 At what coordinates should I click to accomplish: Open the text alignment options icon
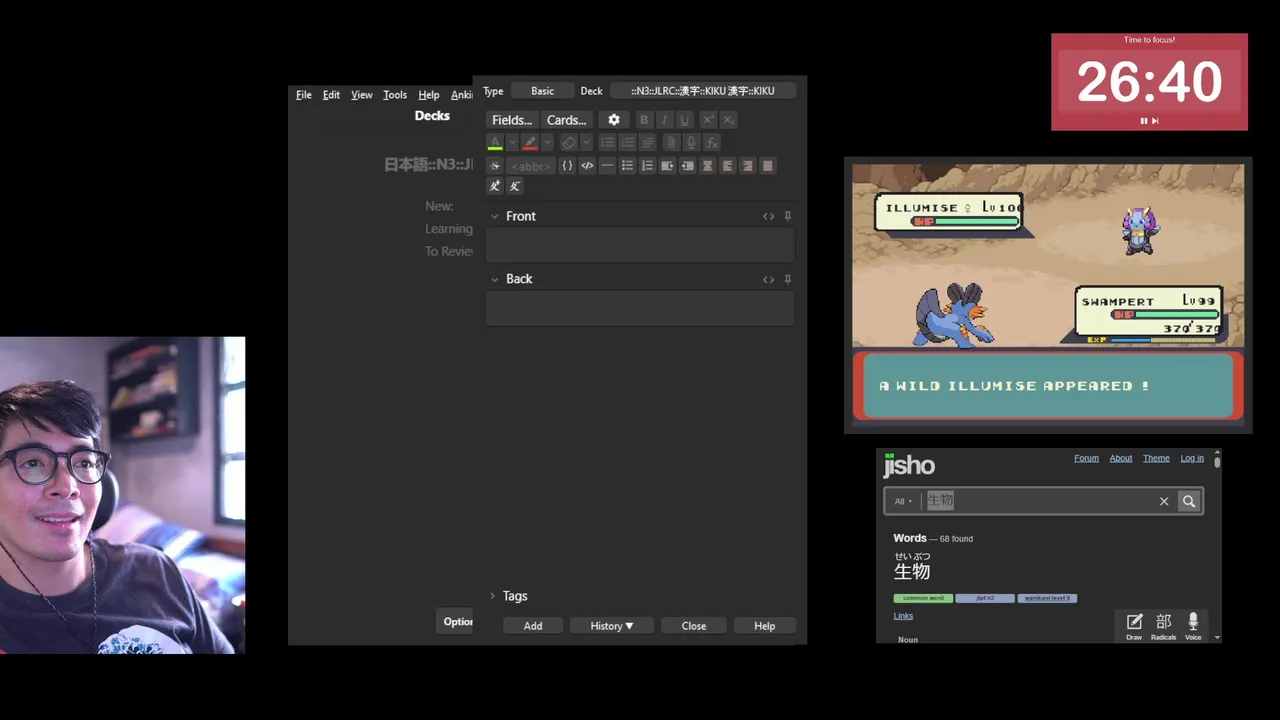(647, 143)
